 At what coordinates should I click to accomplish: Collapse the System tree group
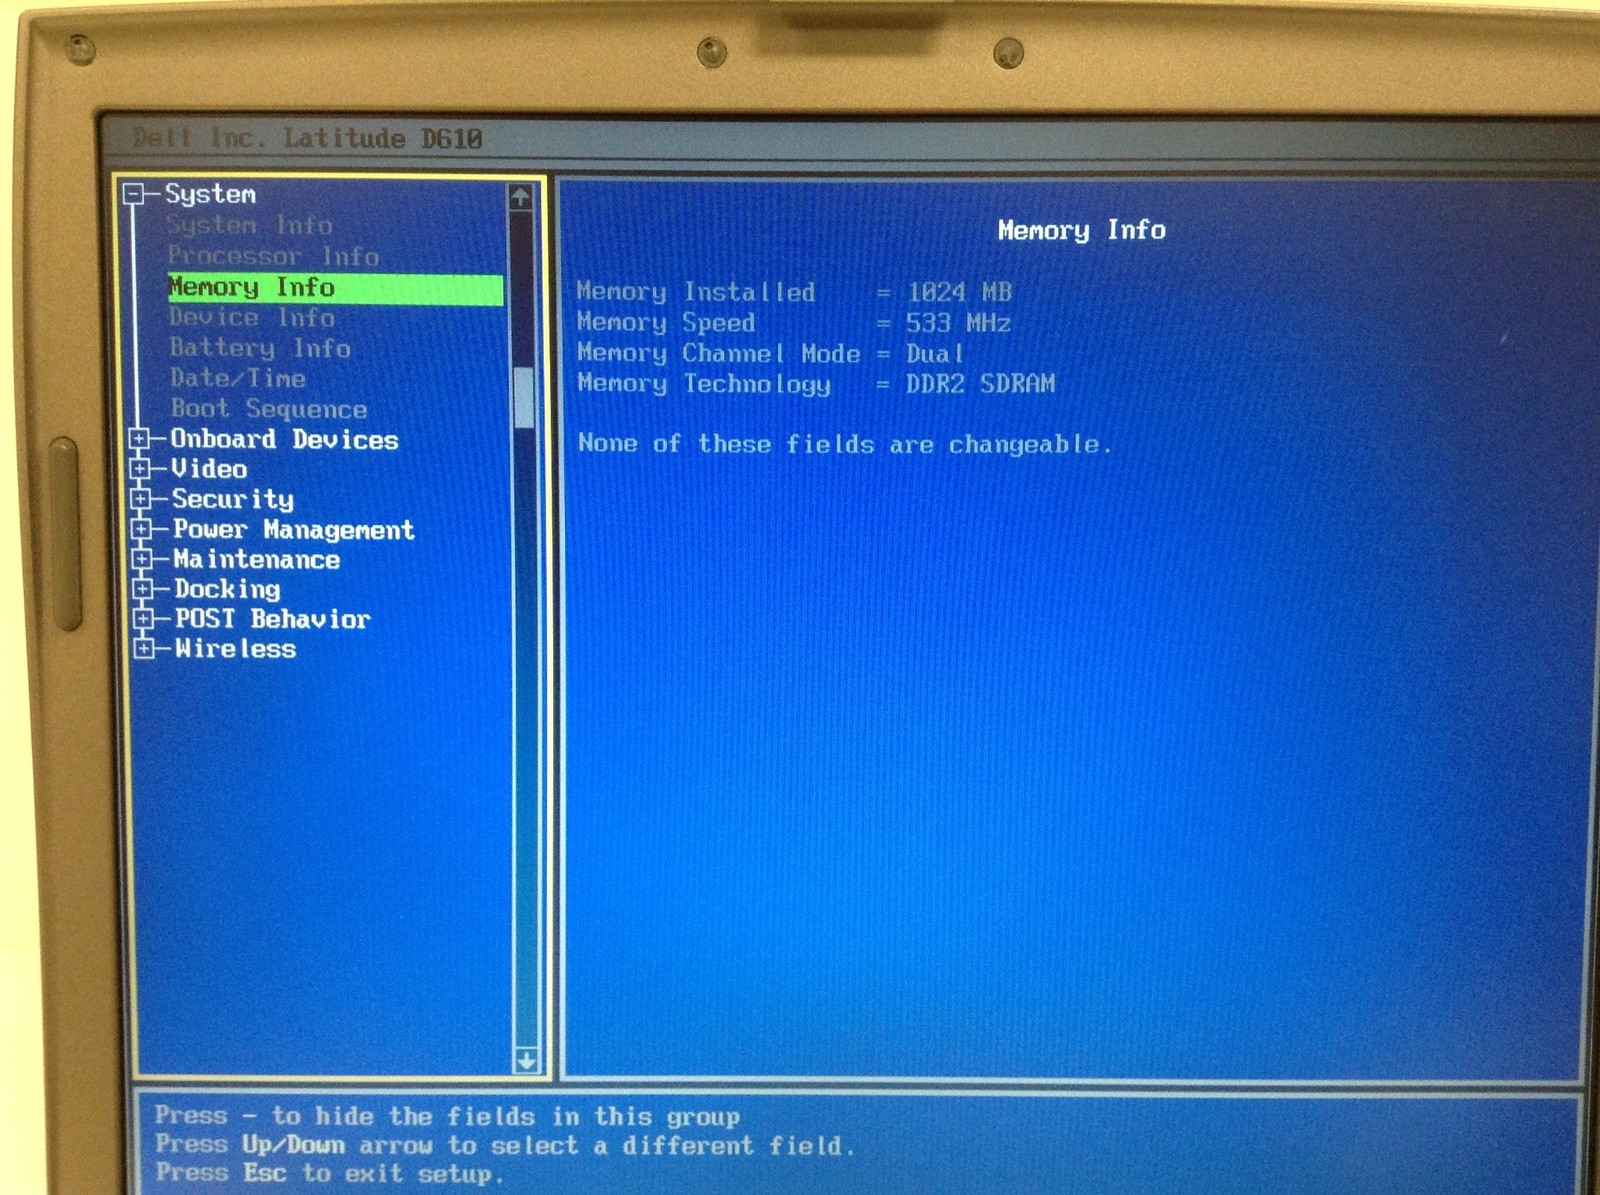pyautogui.click(x=134, y=193)
